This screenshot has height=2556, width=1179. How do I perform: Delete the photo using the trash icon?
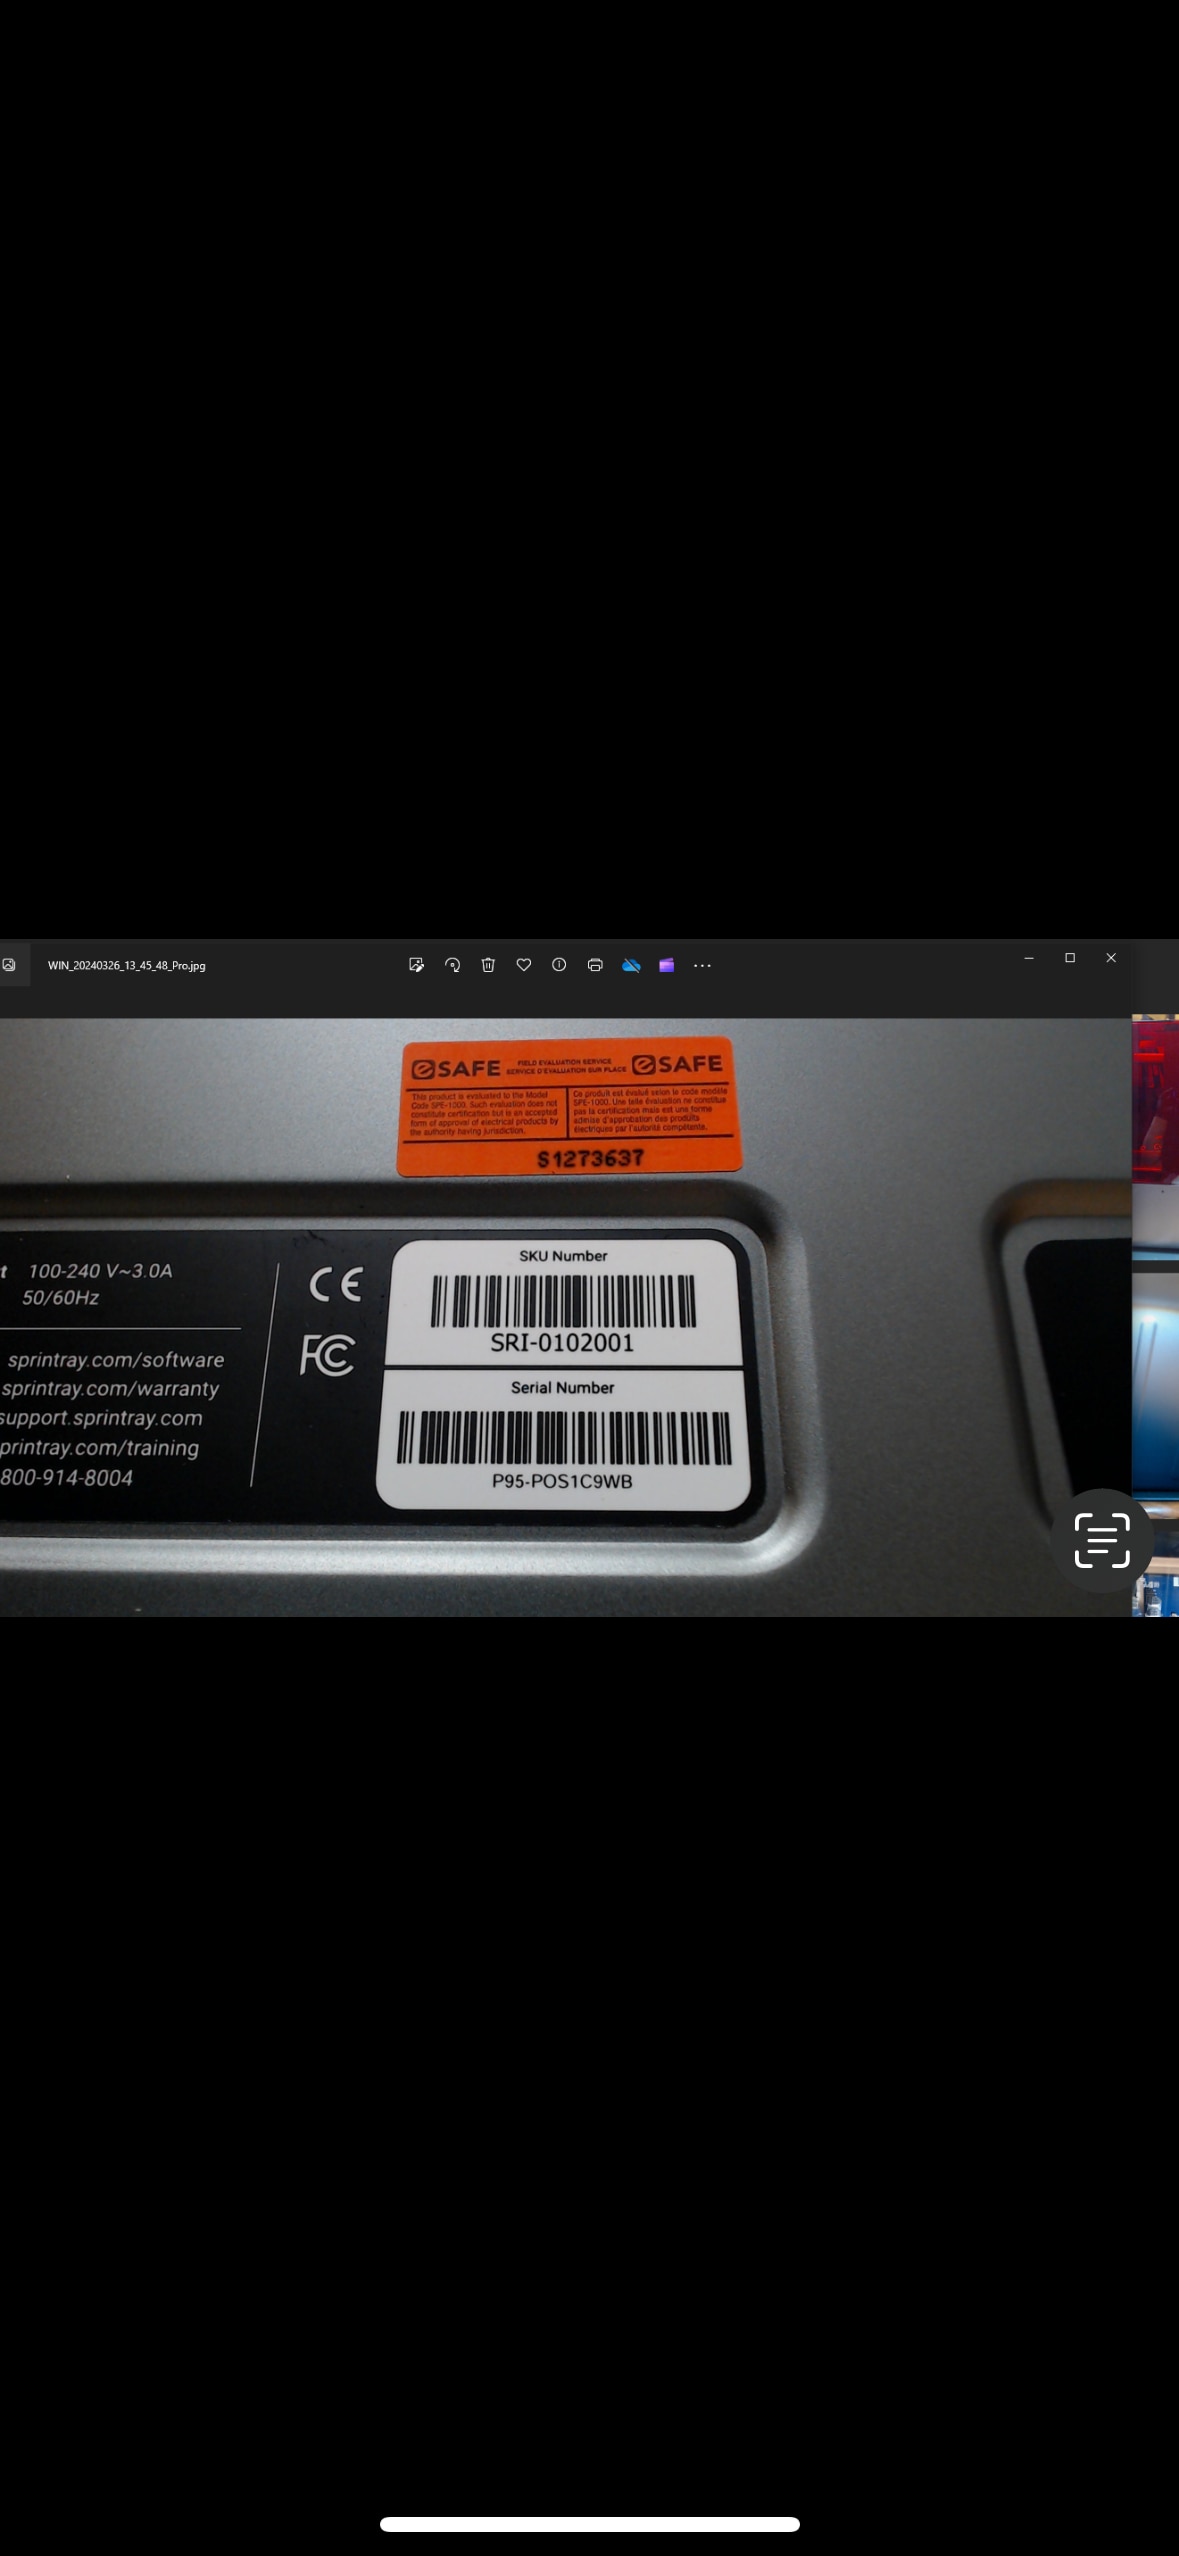click(488, 965)
